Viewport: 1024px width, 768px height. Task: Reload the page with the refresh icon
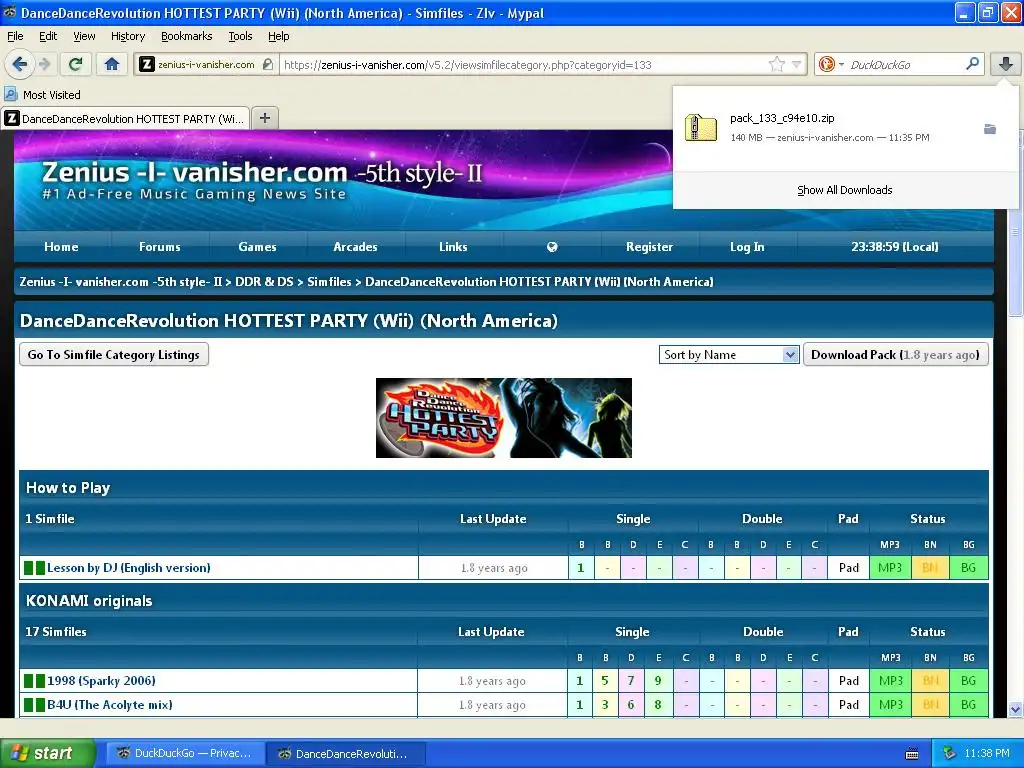76,64
